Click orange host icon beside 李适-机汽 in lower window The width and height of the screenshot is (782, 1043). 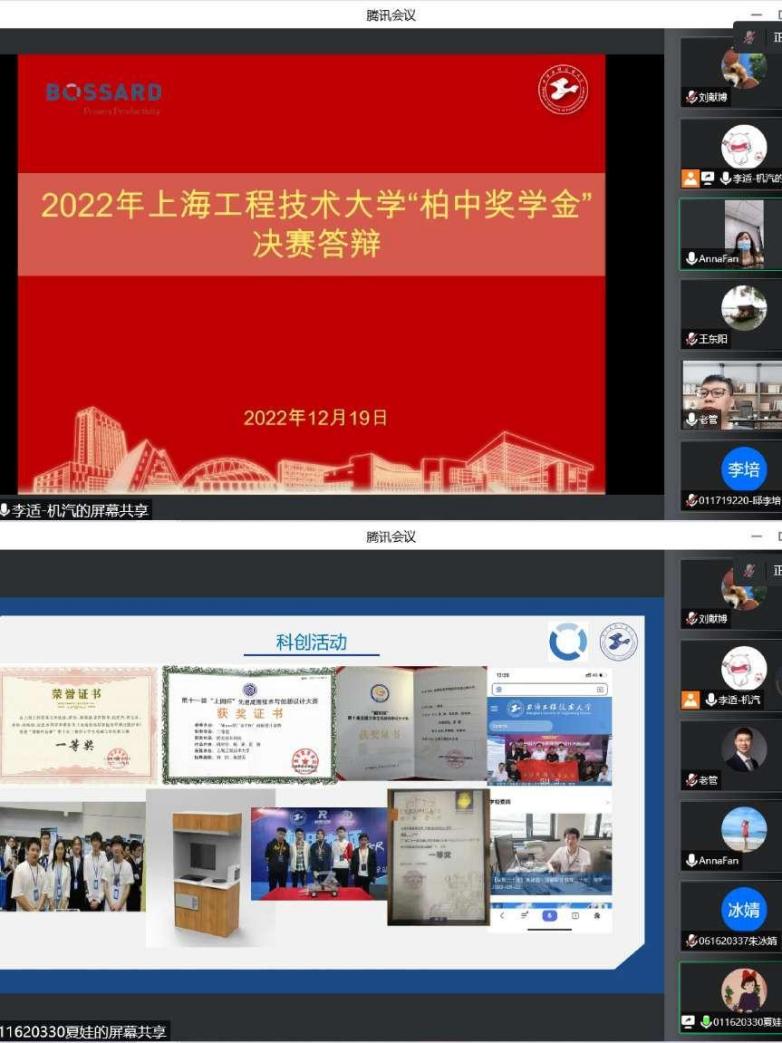[690, 700]
